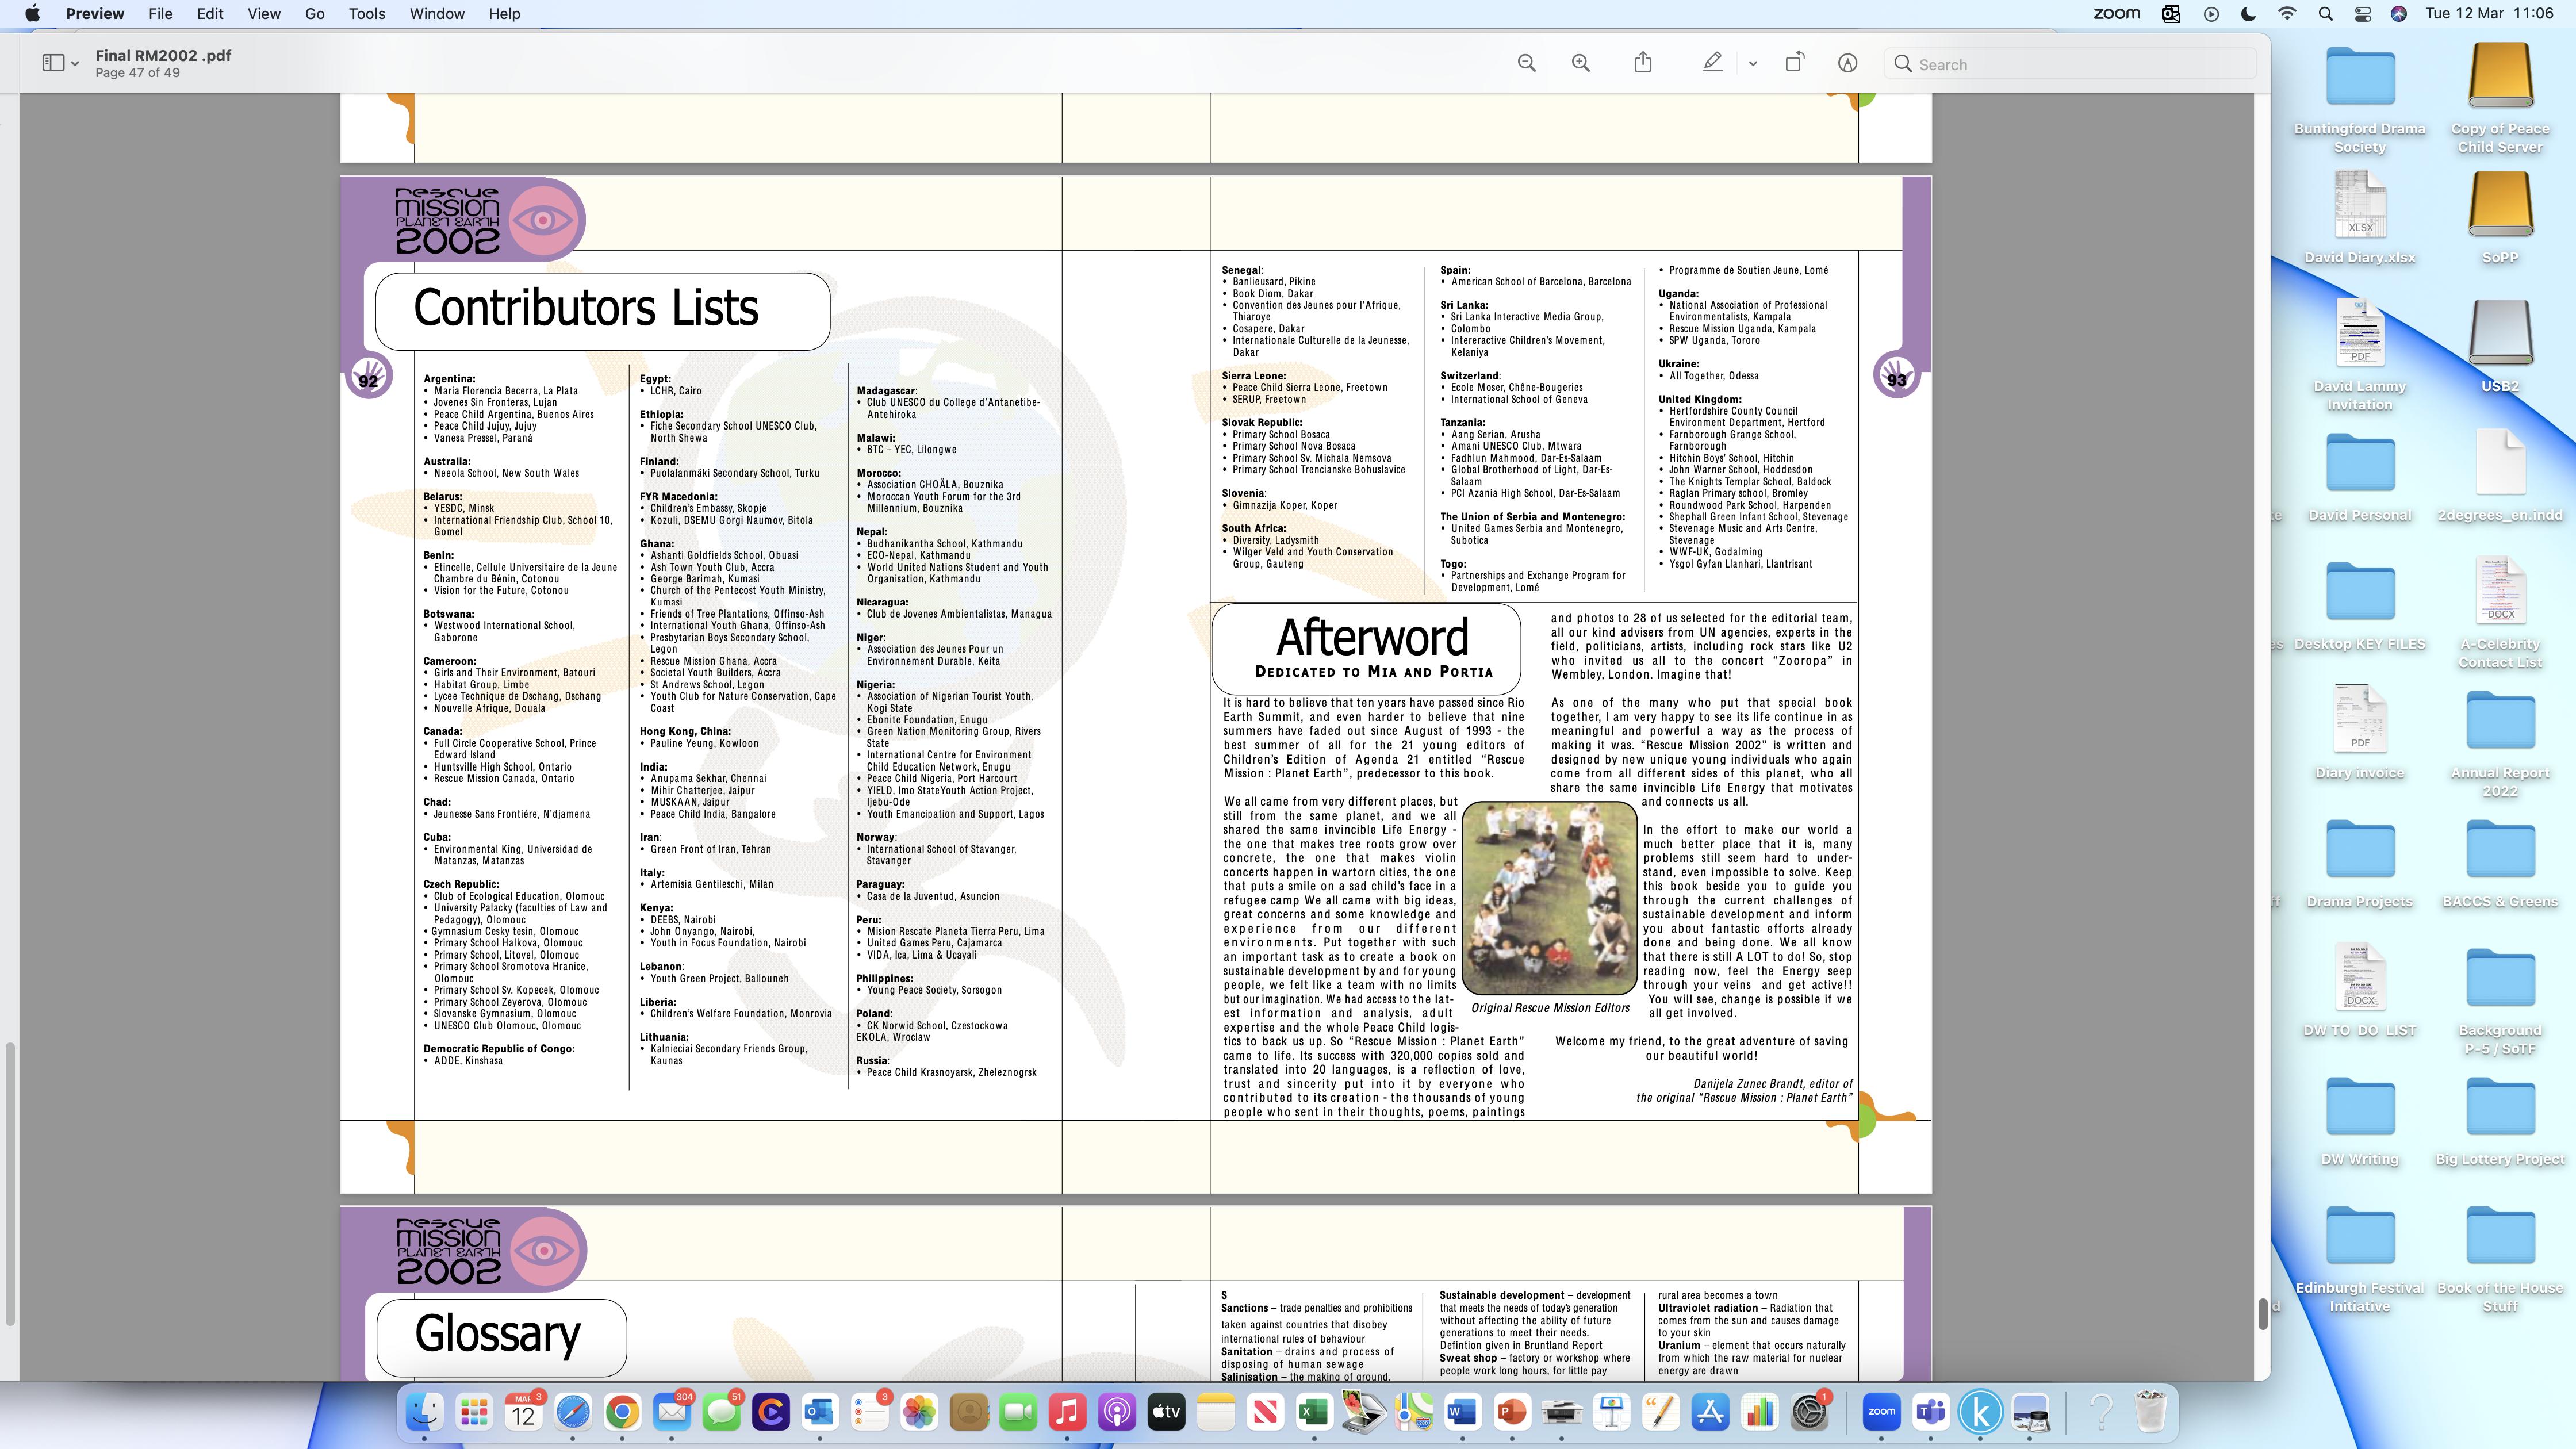Viewport: 2576px width, 1449px height.
Task: Open the Spotlight search icon
Action: tap(2325, 14)
